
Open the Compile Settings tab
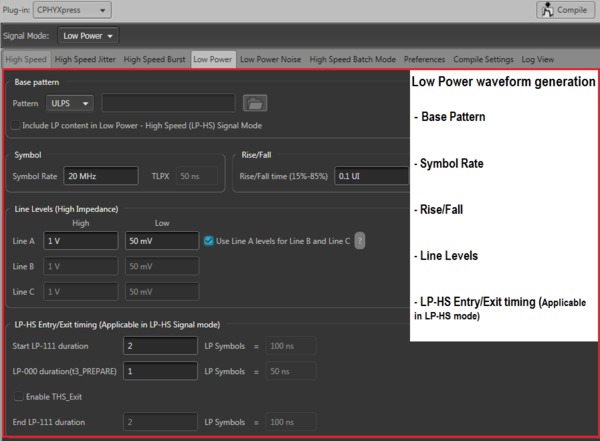483,59
